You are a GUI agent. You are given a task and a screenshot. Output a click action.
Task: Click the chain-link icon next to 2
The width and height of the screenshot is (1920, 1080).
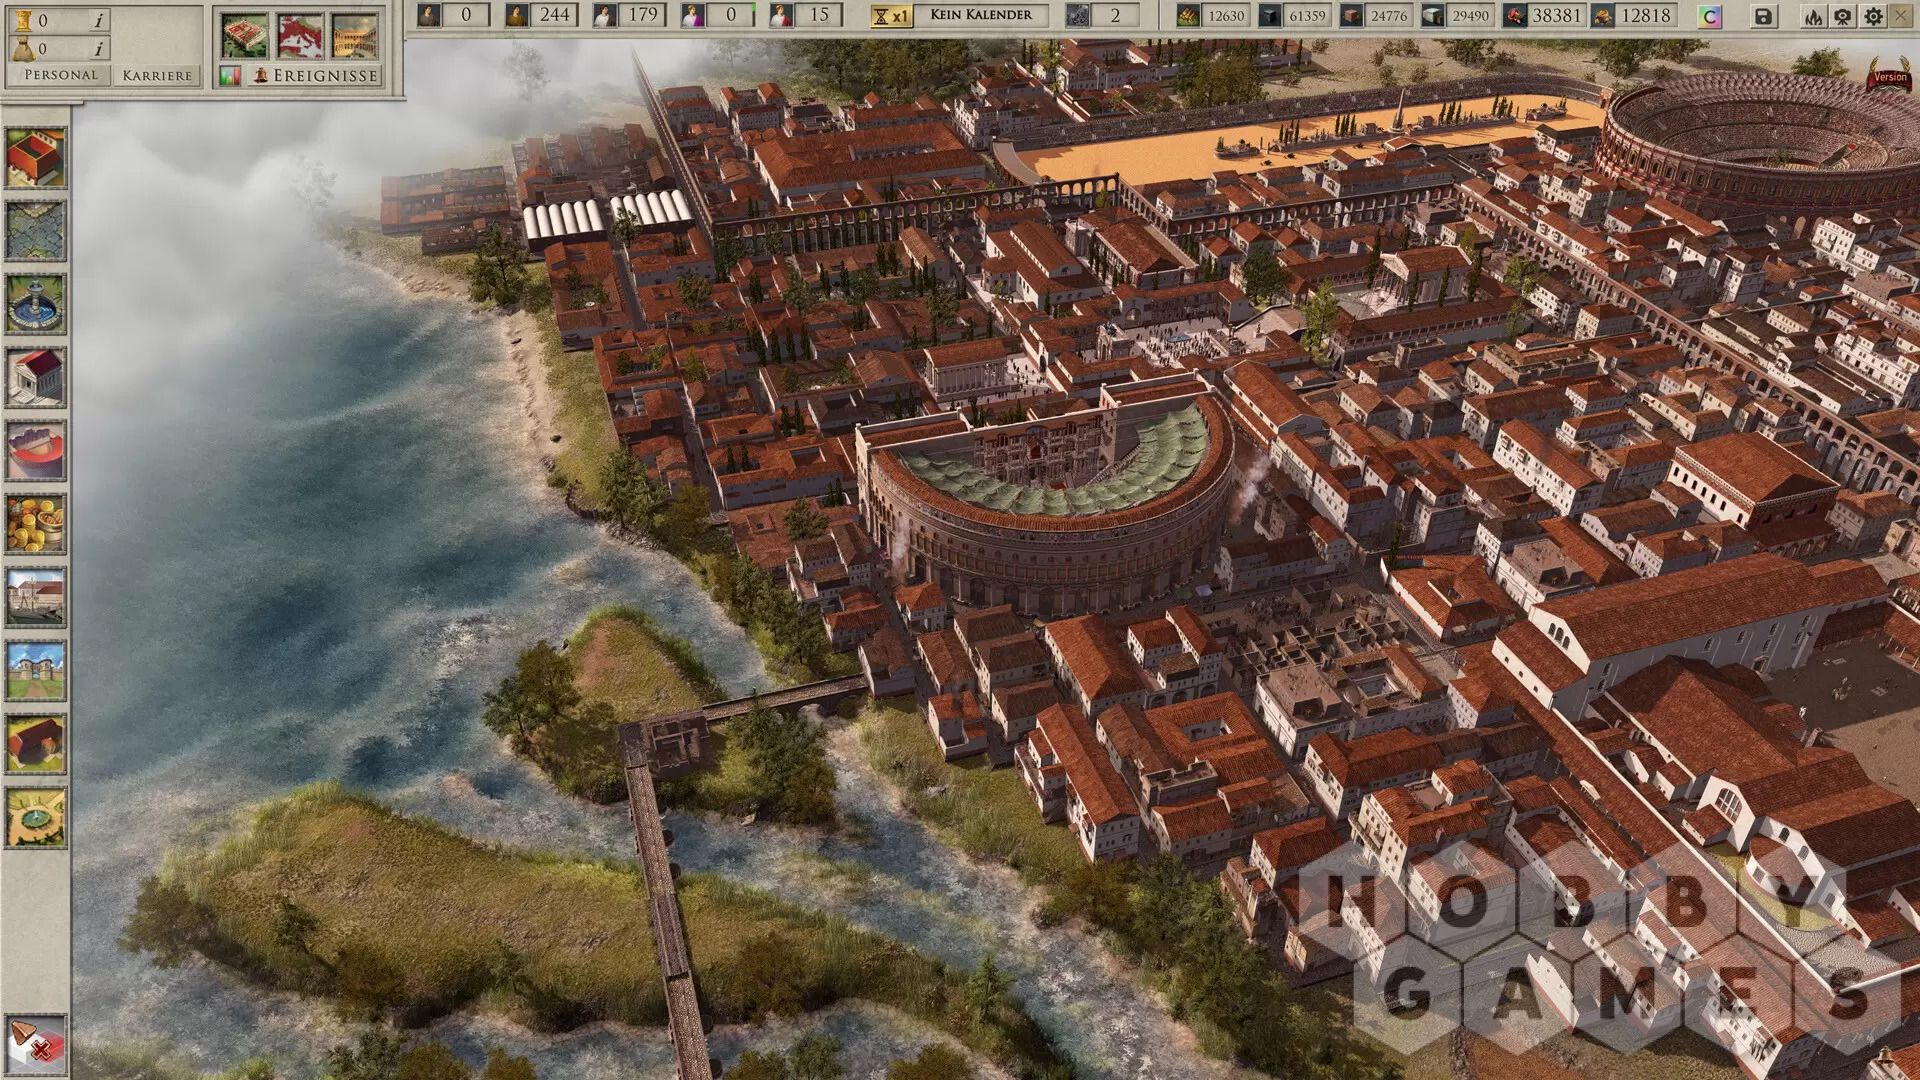[x=1078, y=15]
